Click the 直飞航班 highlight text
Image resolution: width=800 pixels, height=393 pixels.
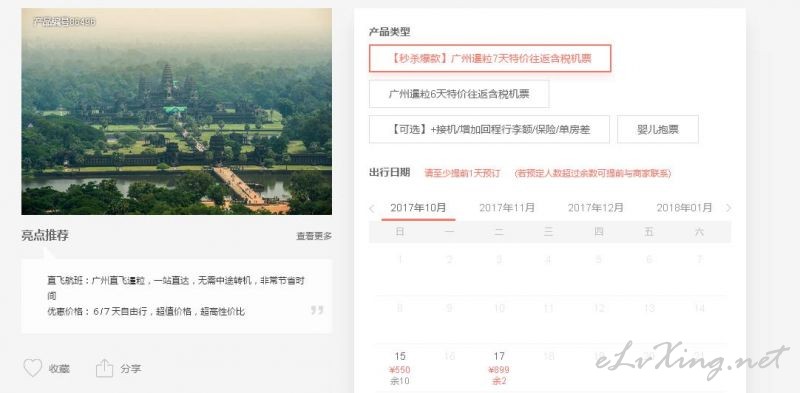[176, 288]
